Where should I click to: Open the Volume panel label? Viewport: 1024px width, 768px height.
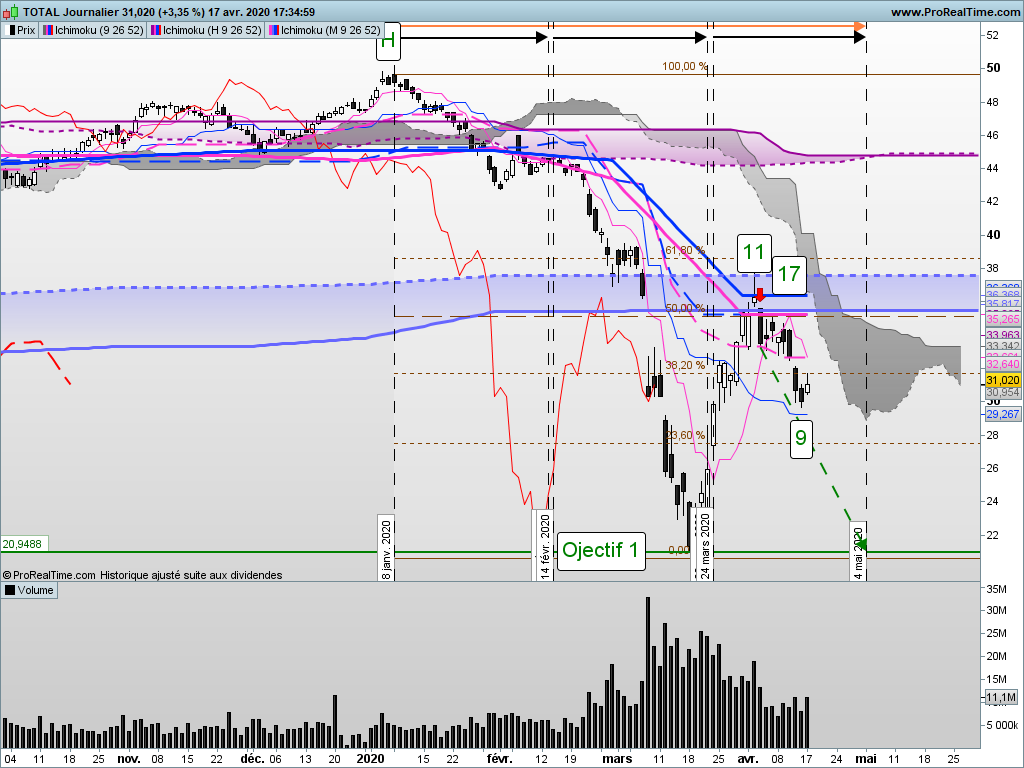coord(29,590)
